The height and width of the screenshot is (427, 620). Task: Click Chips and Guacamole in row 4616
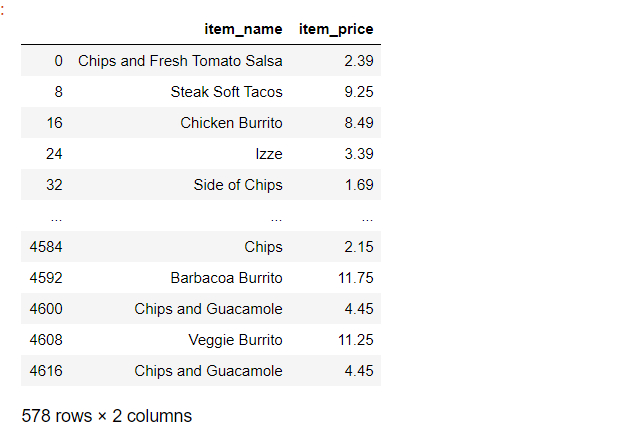(208, 370)
